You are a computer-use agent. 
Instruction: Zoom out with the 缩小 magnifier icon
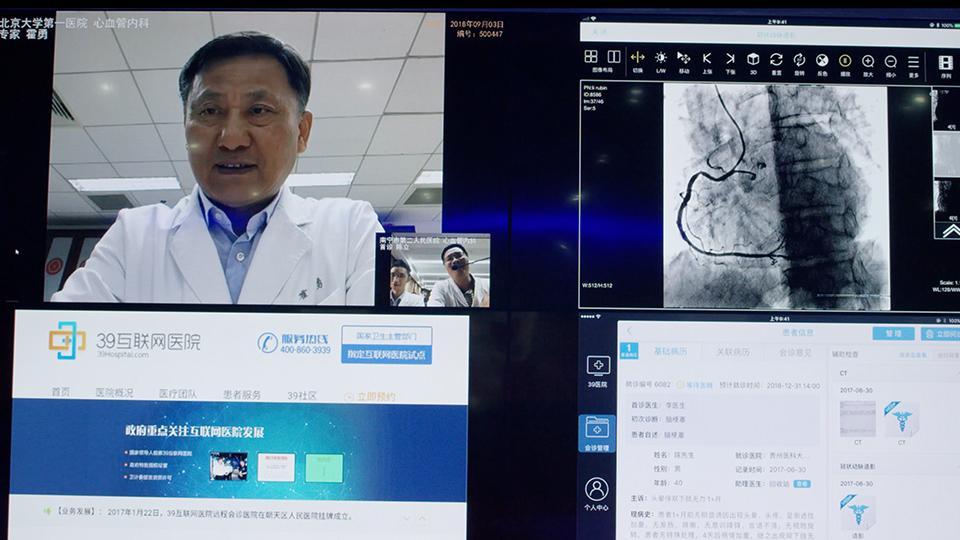[891, 61]
